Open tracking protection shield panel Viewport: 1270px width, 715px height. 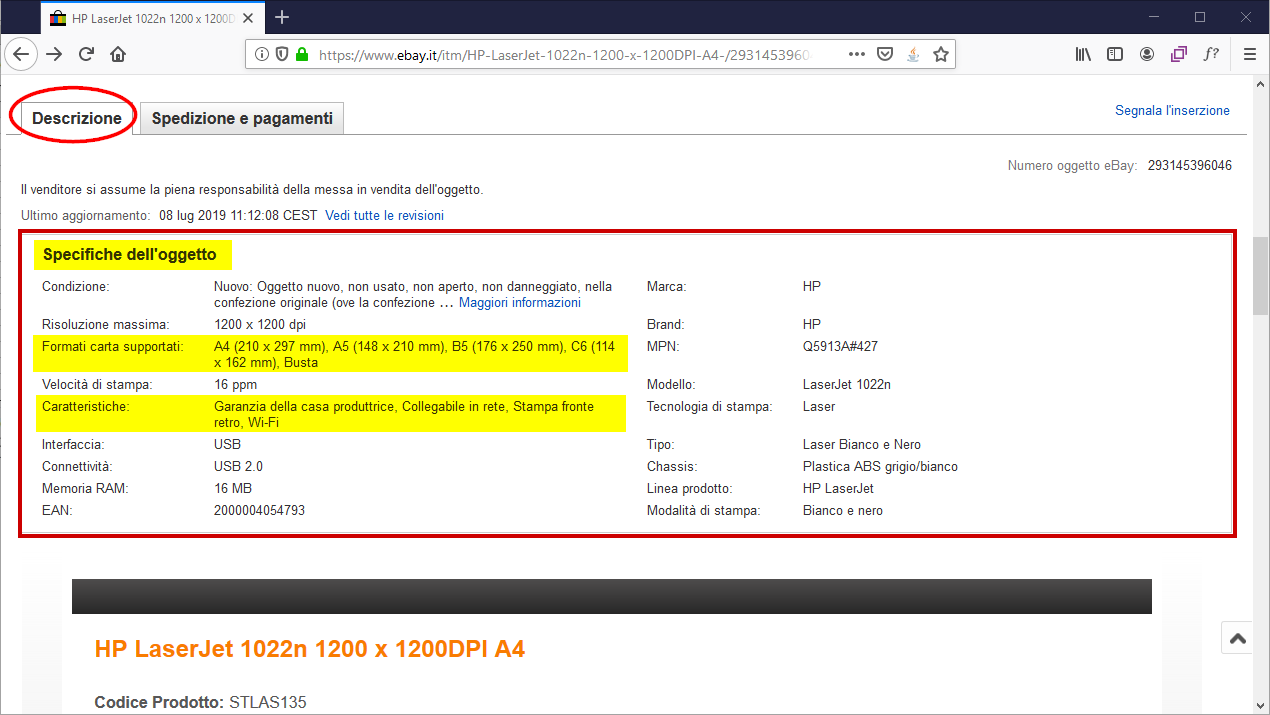(281, 55)
